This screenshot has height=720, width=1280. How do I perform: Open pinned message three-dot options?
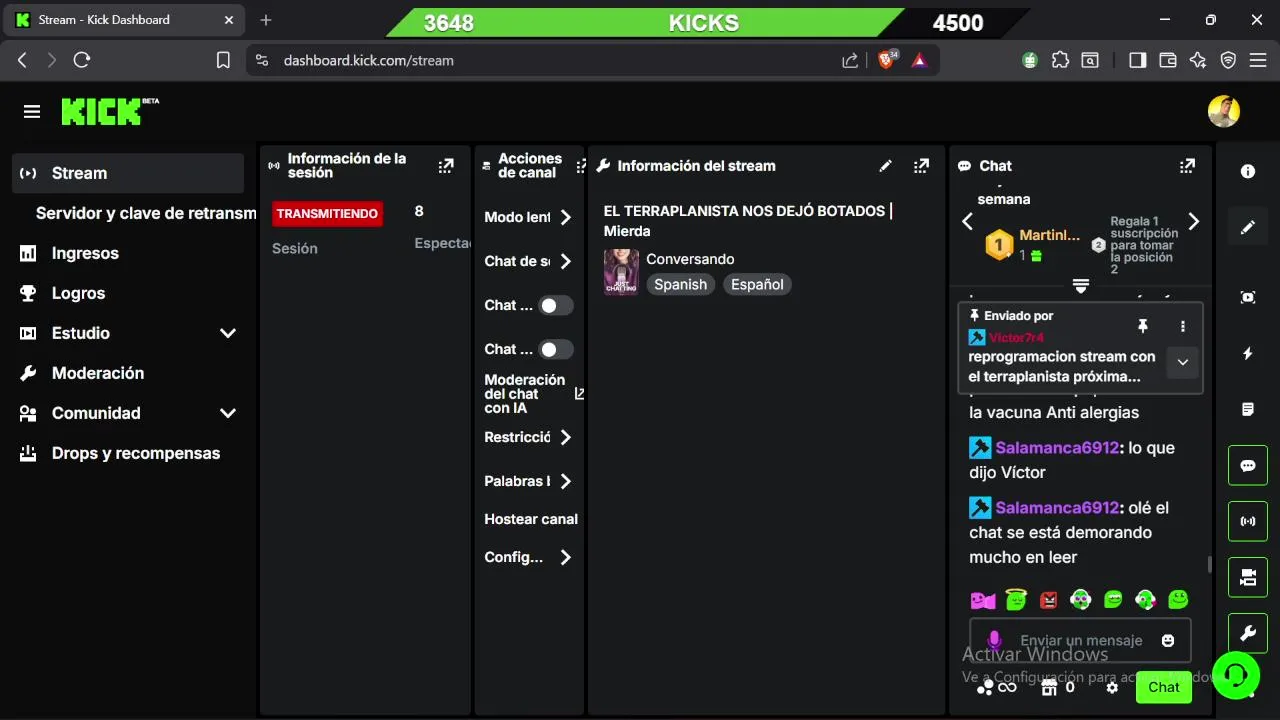pos(1183,326)
